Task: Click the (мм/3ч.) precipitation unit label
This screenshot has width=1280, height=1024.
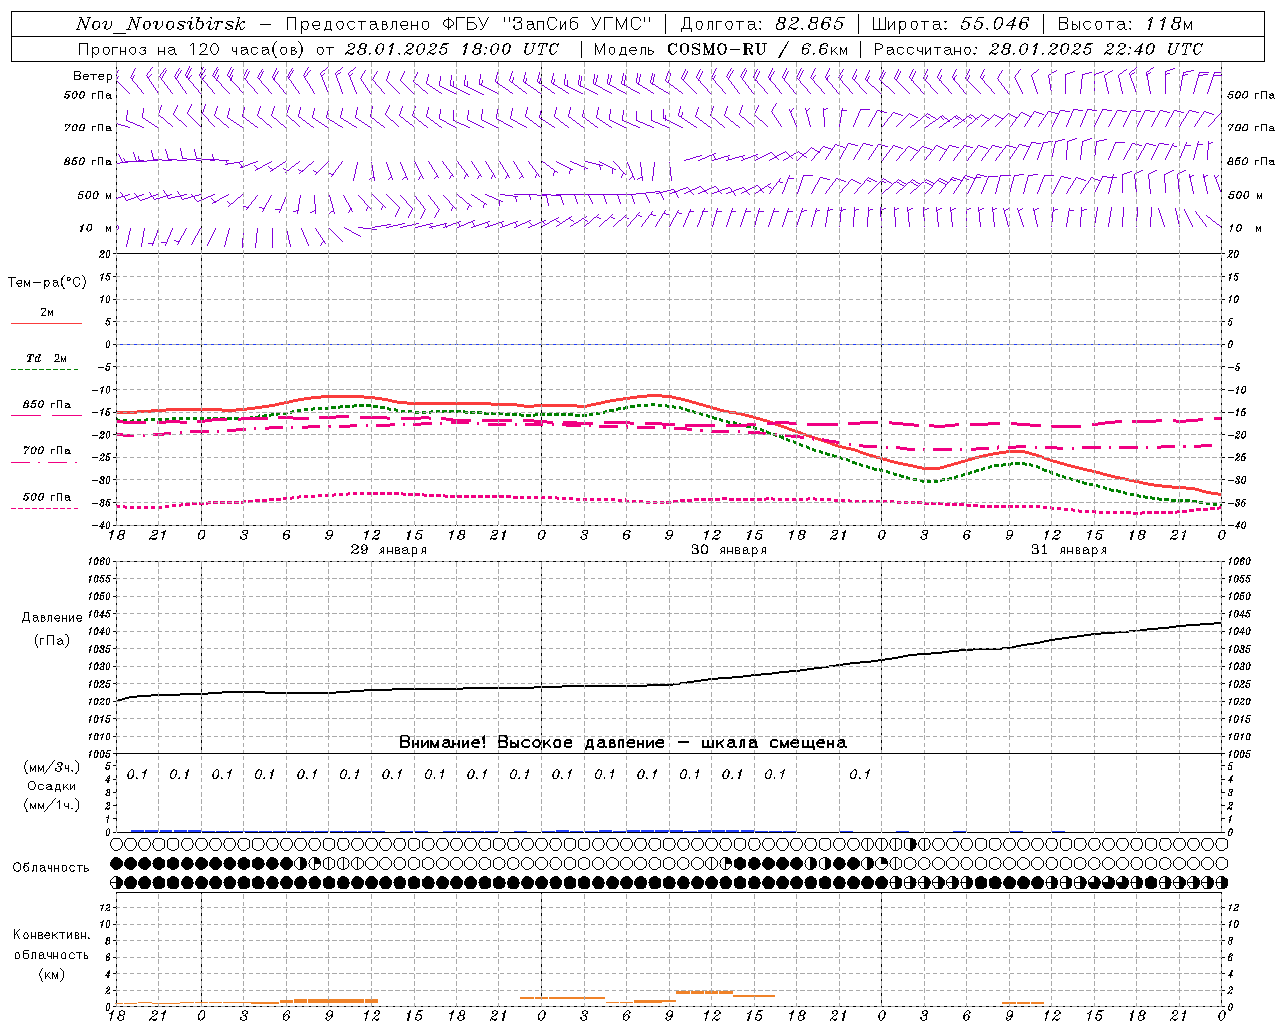Action: coord(51,767)
